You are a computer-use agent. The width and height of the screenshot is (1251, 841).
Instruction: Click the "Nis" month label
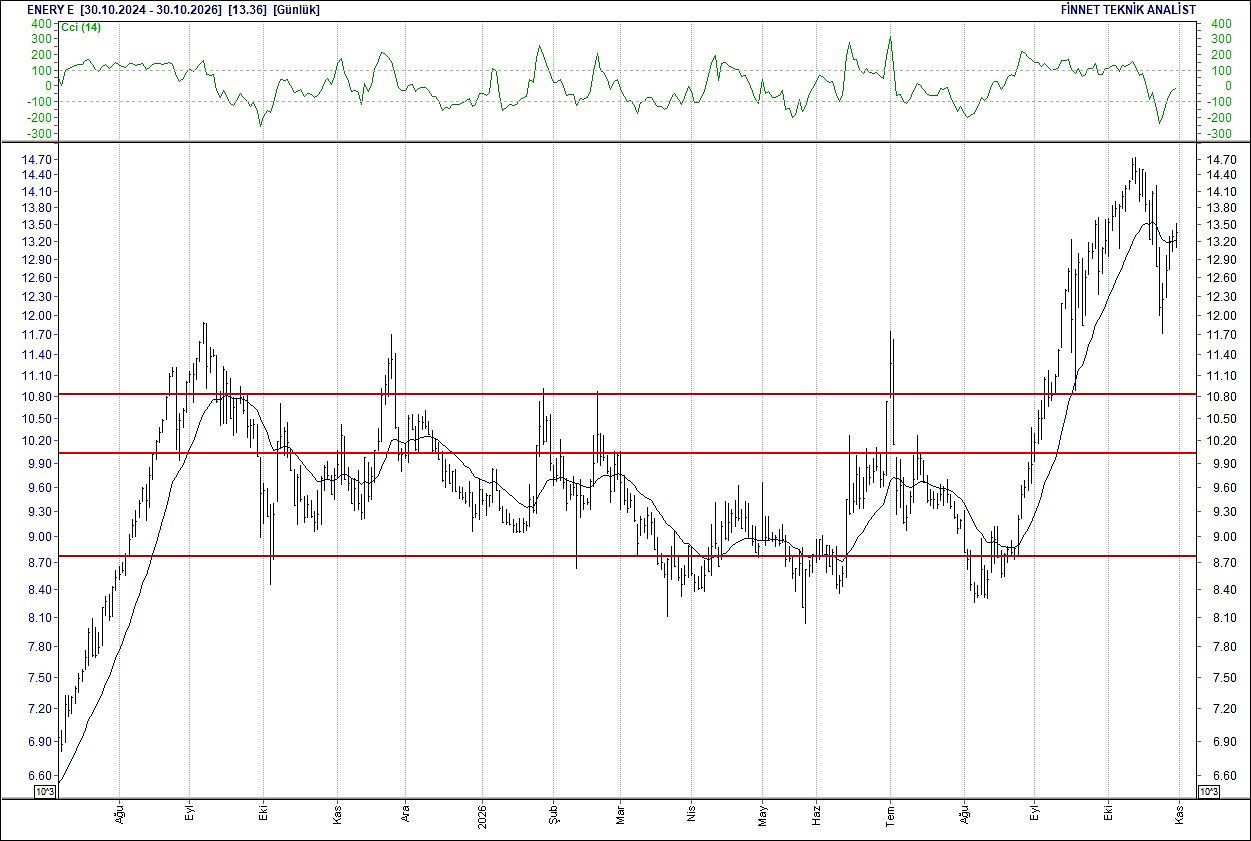690,812
